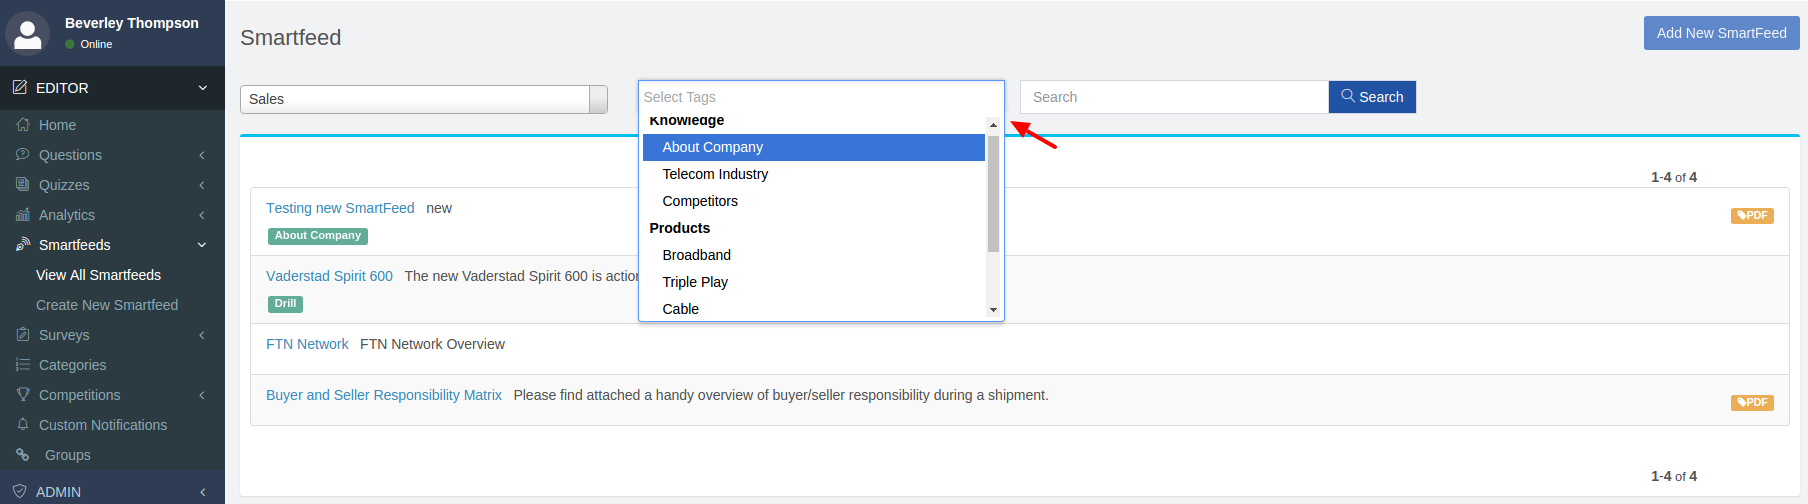Expand the Quizzes submenu arrow
The height and width of the screenshot is (504, 1808).
pyautogui.click(x=202, y=185)
